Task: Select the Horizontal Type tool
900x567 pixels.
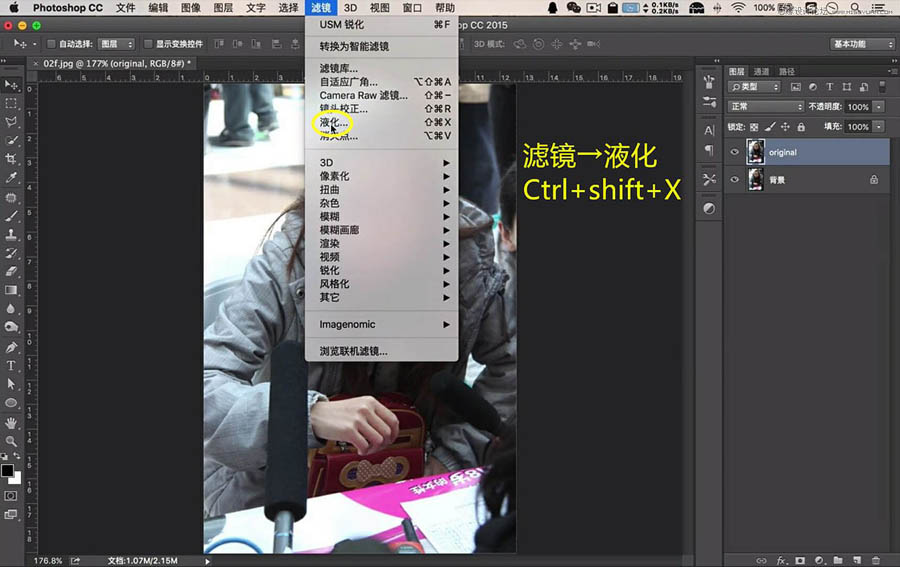Action: click(11, 366)
